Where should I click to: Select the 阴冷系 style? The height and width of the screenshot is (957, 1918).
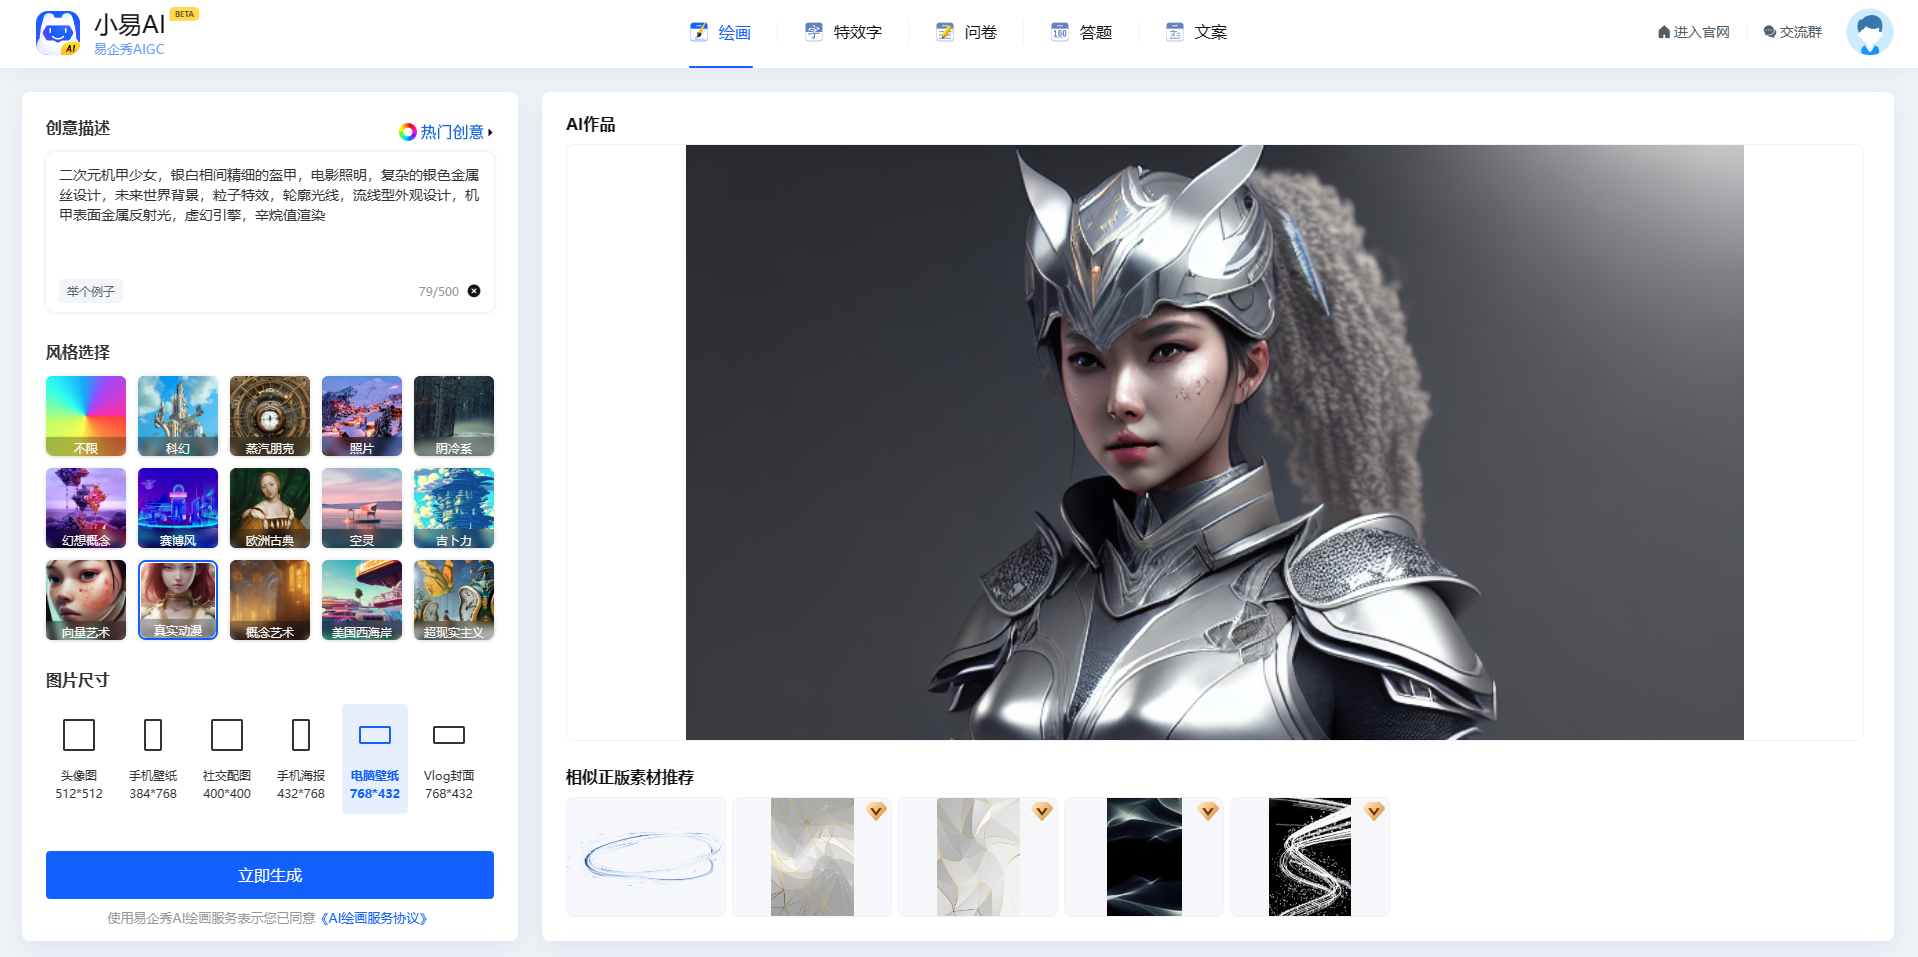click(x=454, y=416)
